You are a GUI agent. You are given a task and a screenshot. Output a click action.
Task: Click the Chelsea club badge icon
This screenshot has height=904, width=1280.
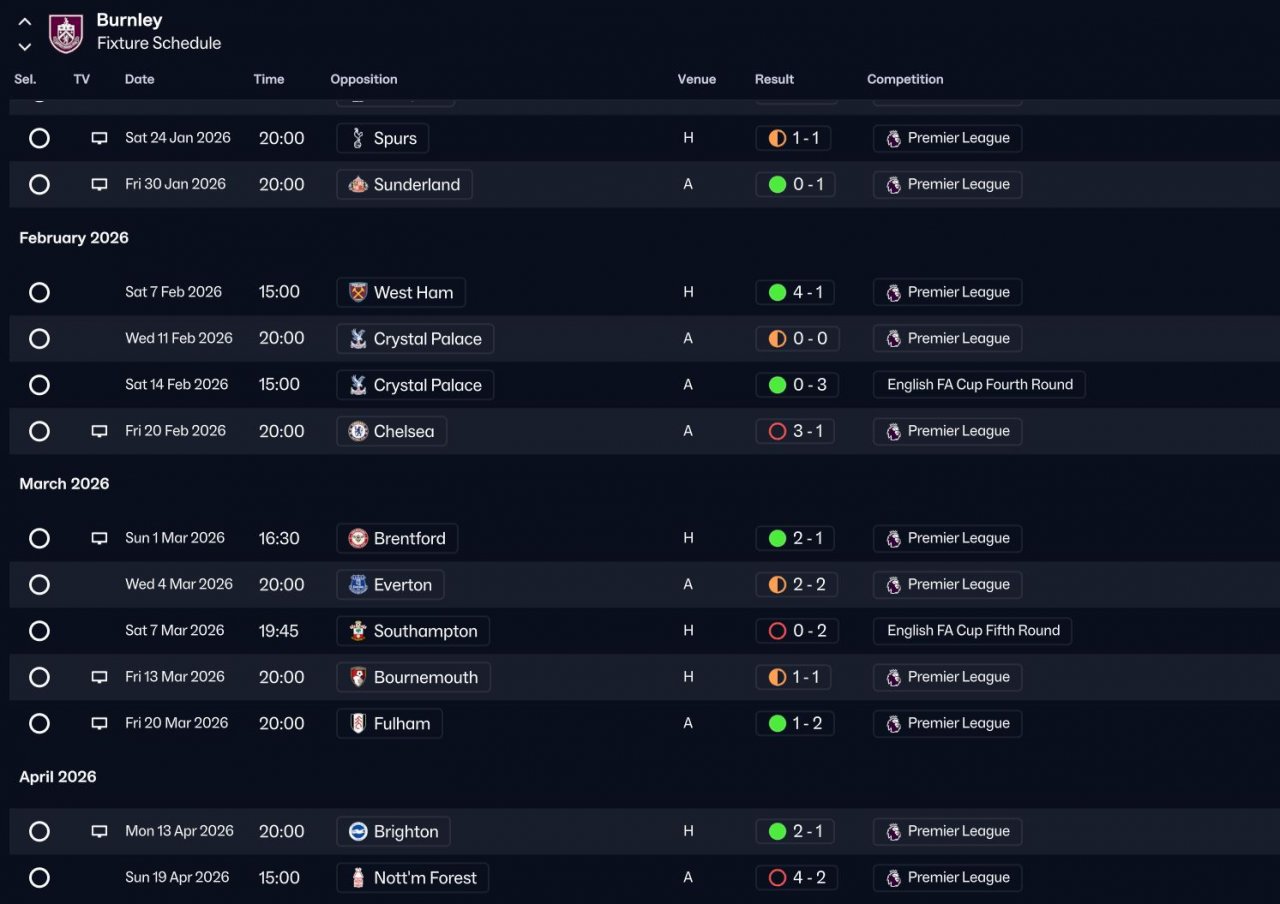358,431
